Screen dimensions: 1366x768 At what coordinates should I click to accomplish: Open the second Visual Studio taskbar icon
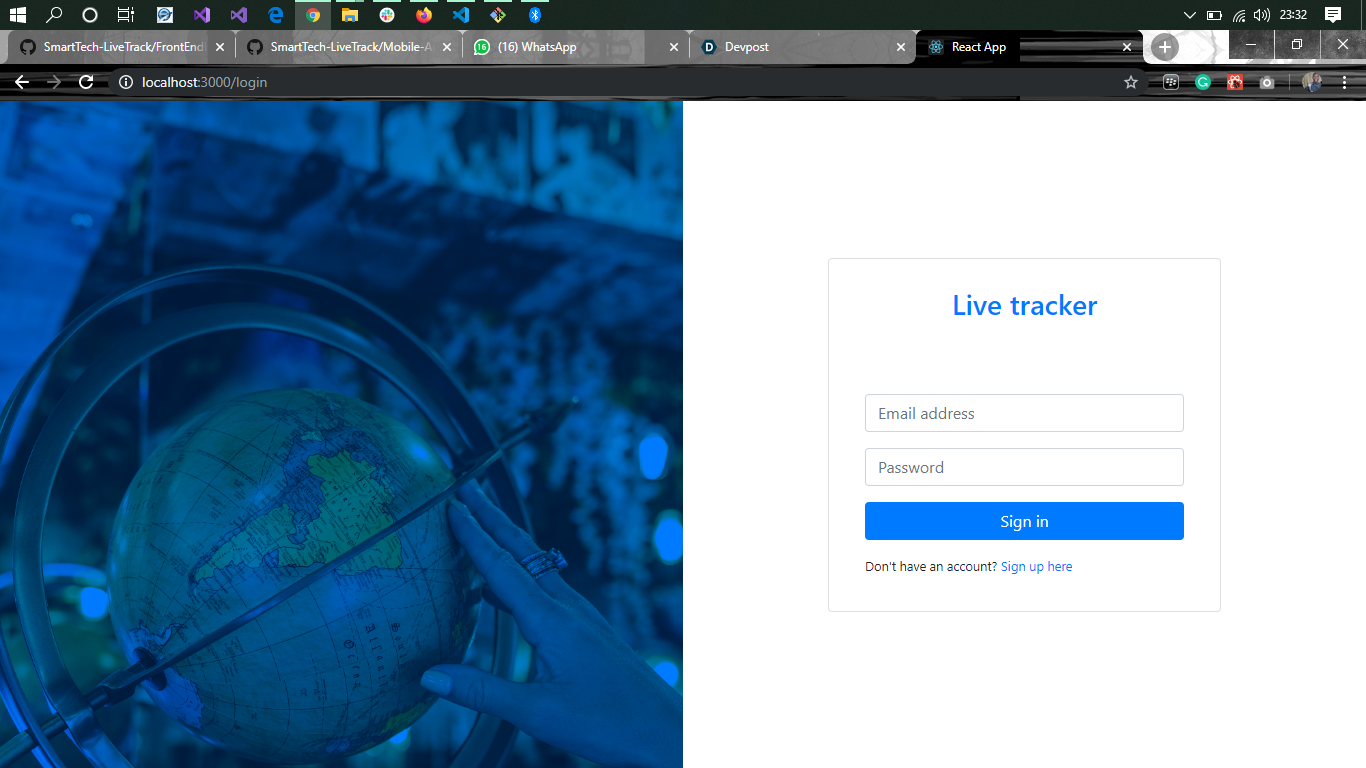click(x=238, y=15)
